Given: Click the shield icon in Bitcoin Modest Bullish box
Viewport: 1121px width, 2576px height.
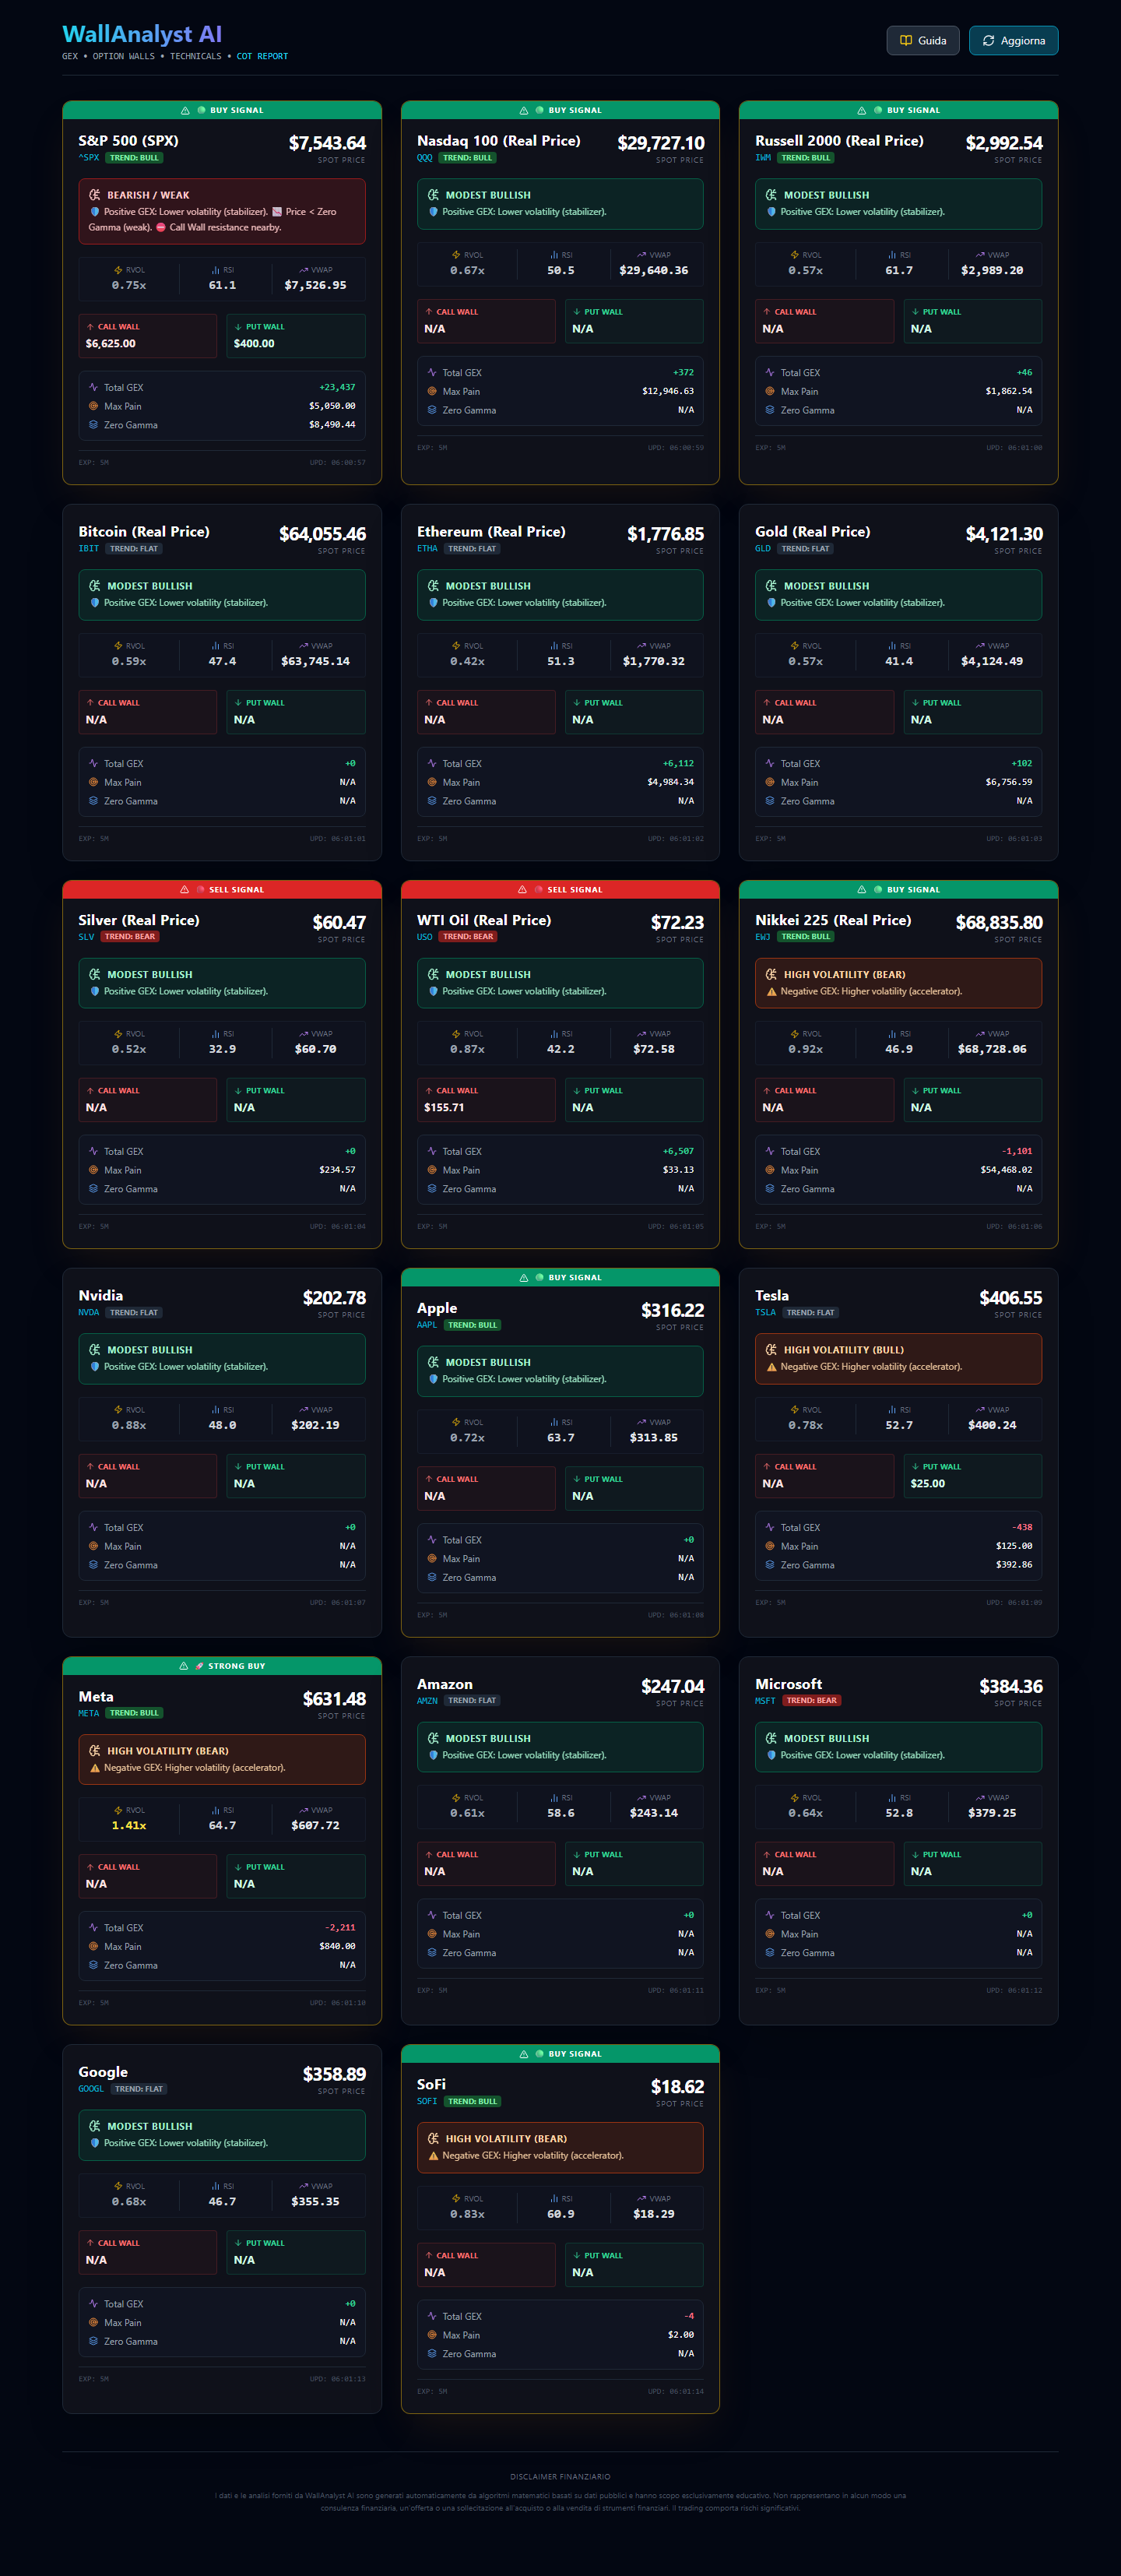Looking at the screenshot, I should (95, 603).
